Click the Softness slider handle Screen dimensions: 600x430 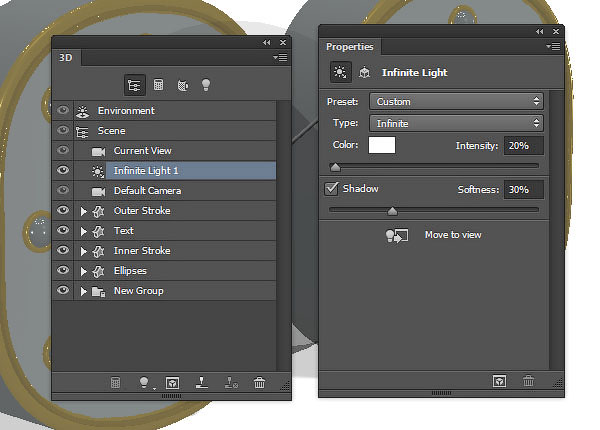tap(392, 211)
